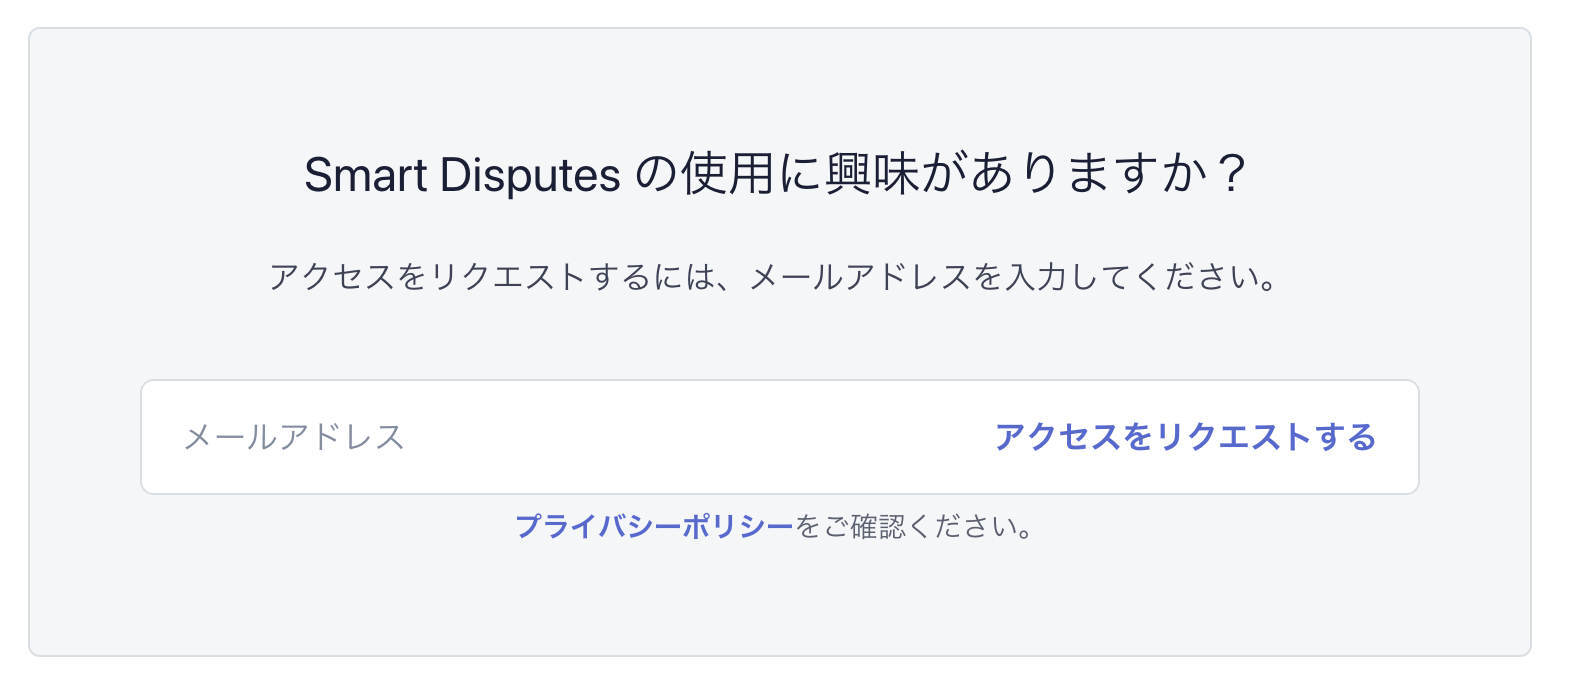View the privacy policy via the blue link
1576x696 pixels.
[x=654, y=526]
